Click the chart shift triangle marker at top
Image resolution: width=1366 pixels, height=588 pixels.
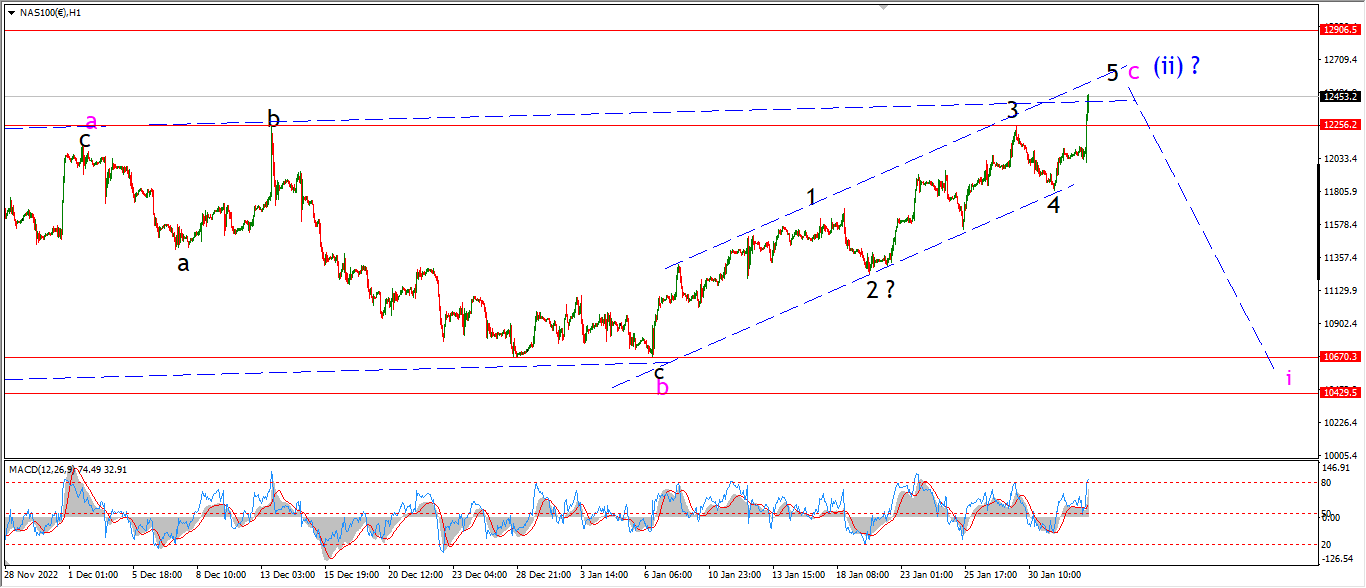tap(882, 6)
